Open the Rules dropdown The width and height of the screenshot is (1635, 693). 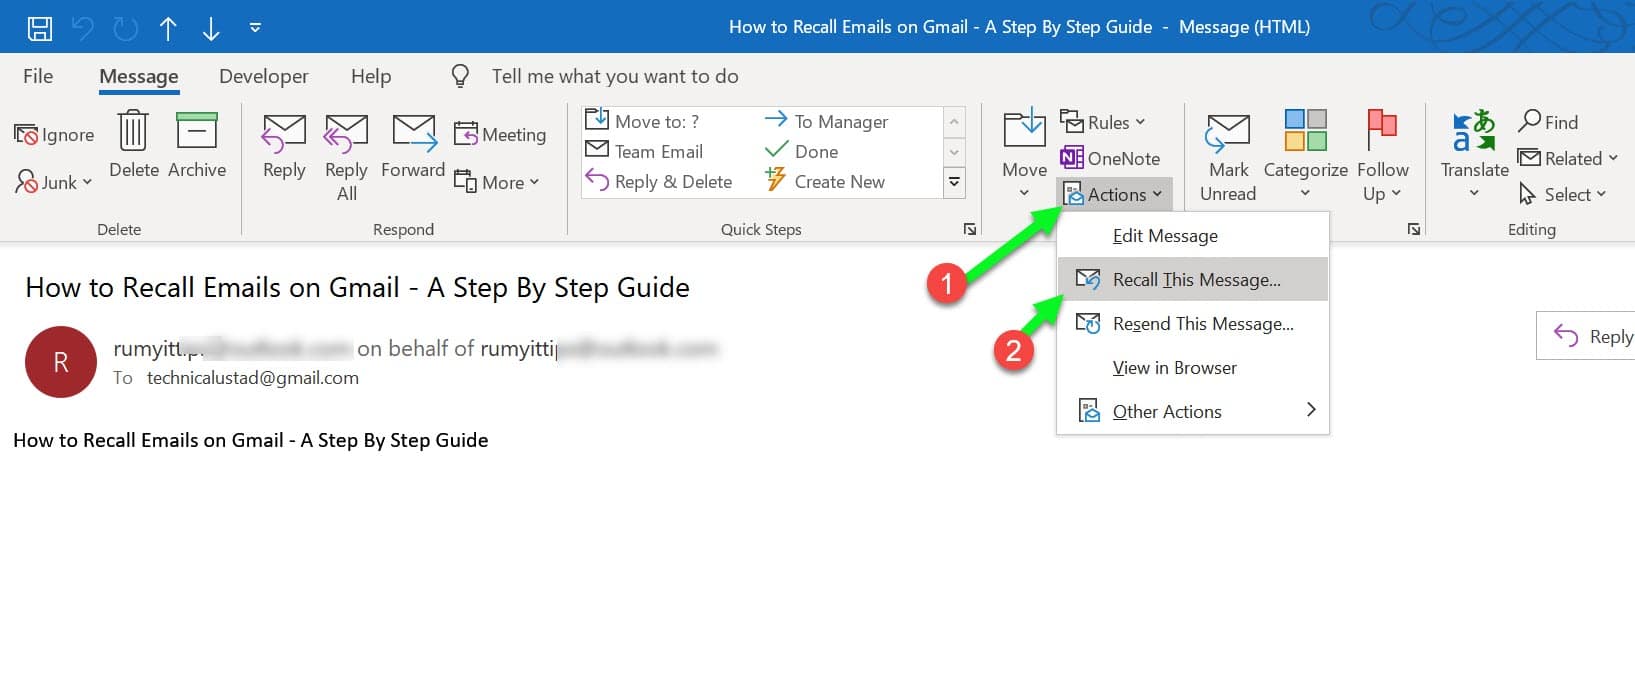click(1103, 122)
